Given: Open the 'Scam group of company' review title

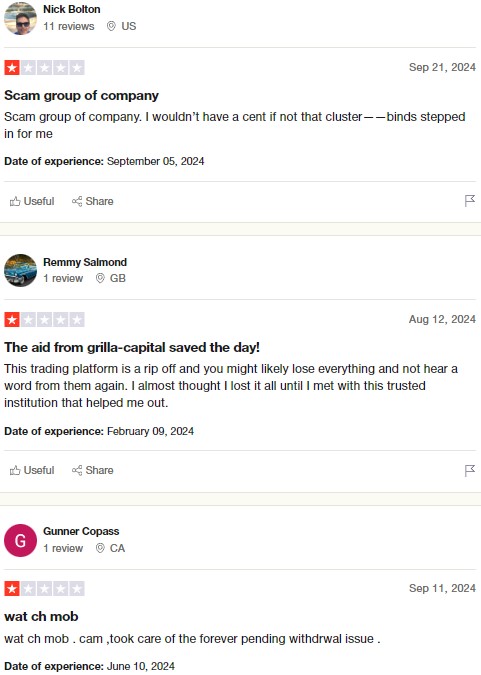Looking at the screenshot, I should pos(81,96).
